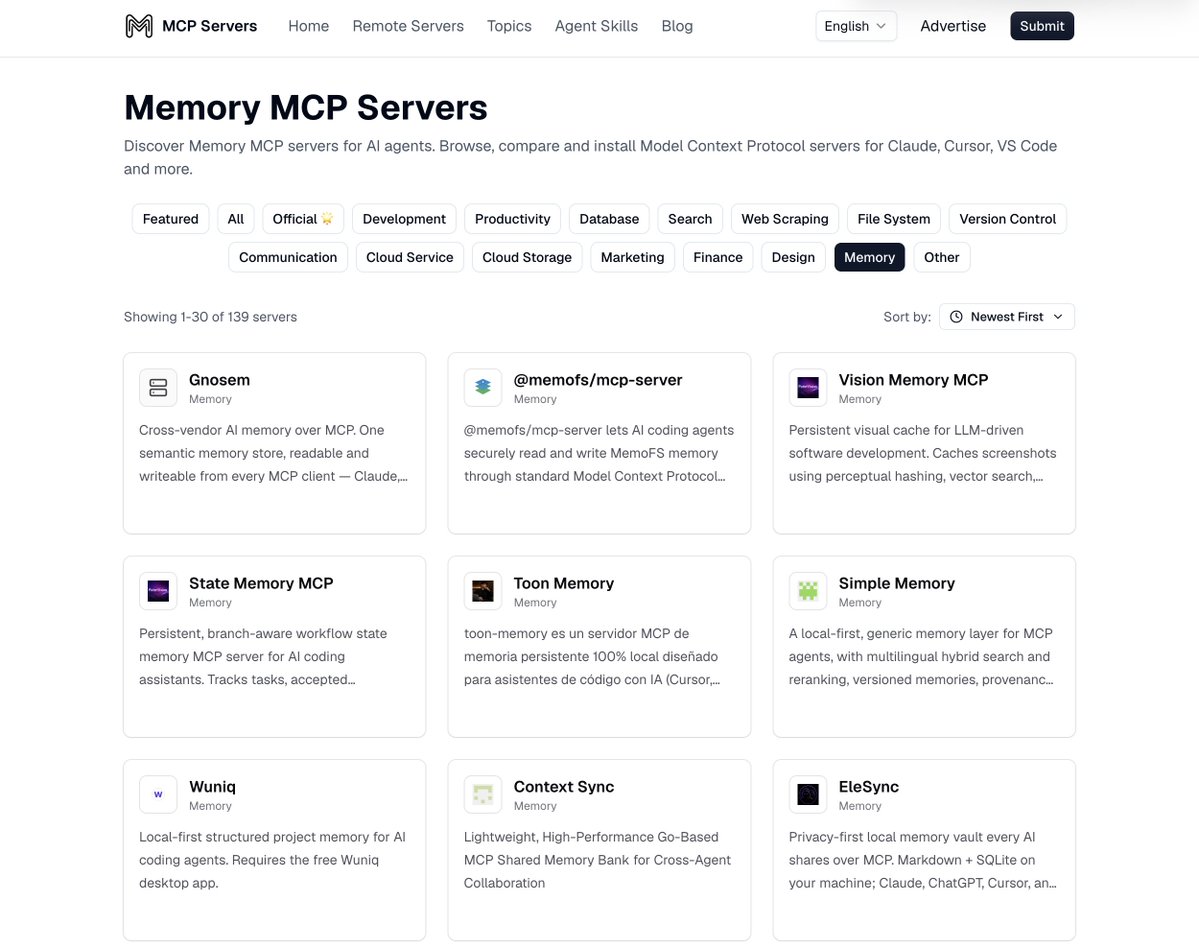
Task: Click the Memory tag under Simple Memory
Action: (859, 602)
